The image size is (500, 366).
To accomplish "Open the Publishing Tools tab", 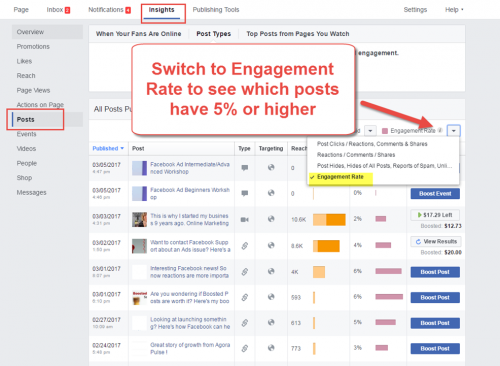I will click(x=216, y=10).
